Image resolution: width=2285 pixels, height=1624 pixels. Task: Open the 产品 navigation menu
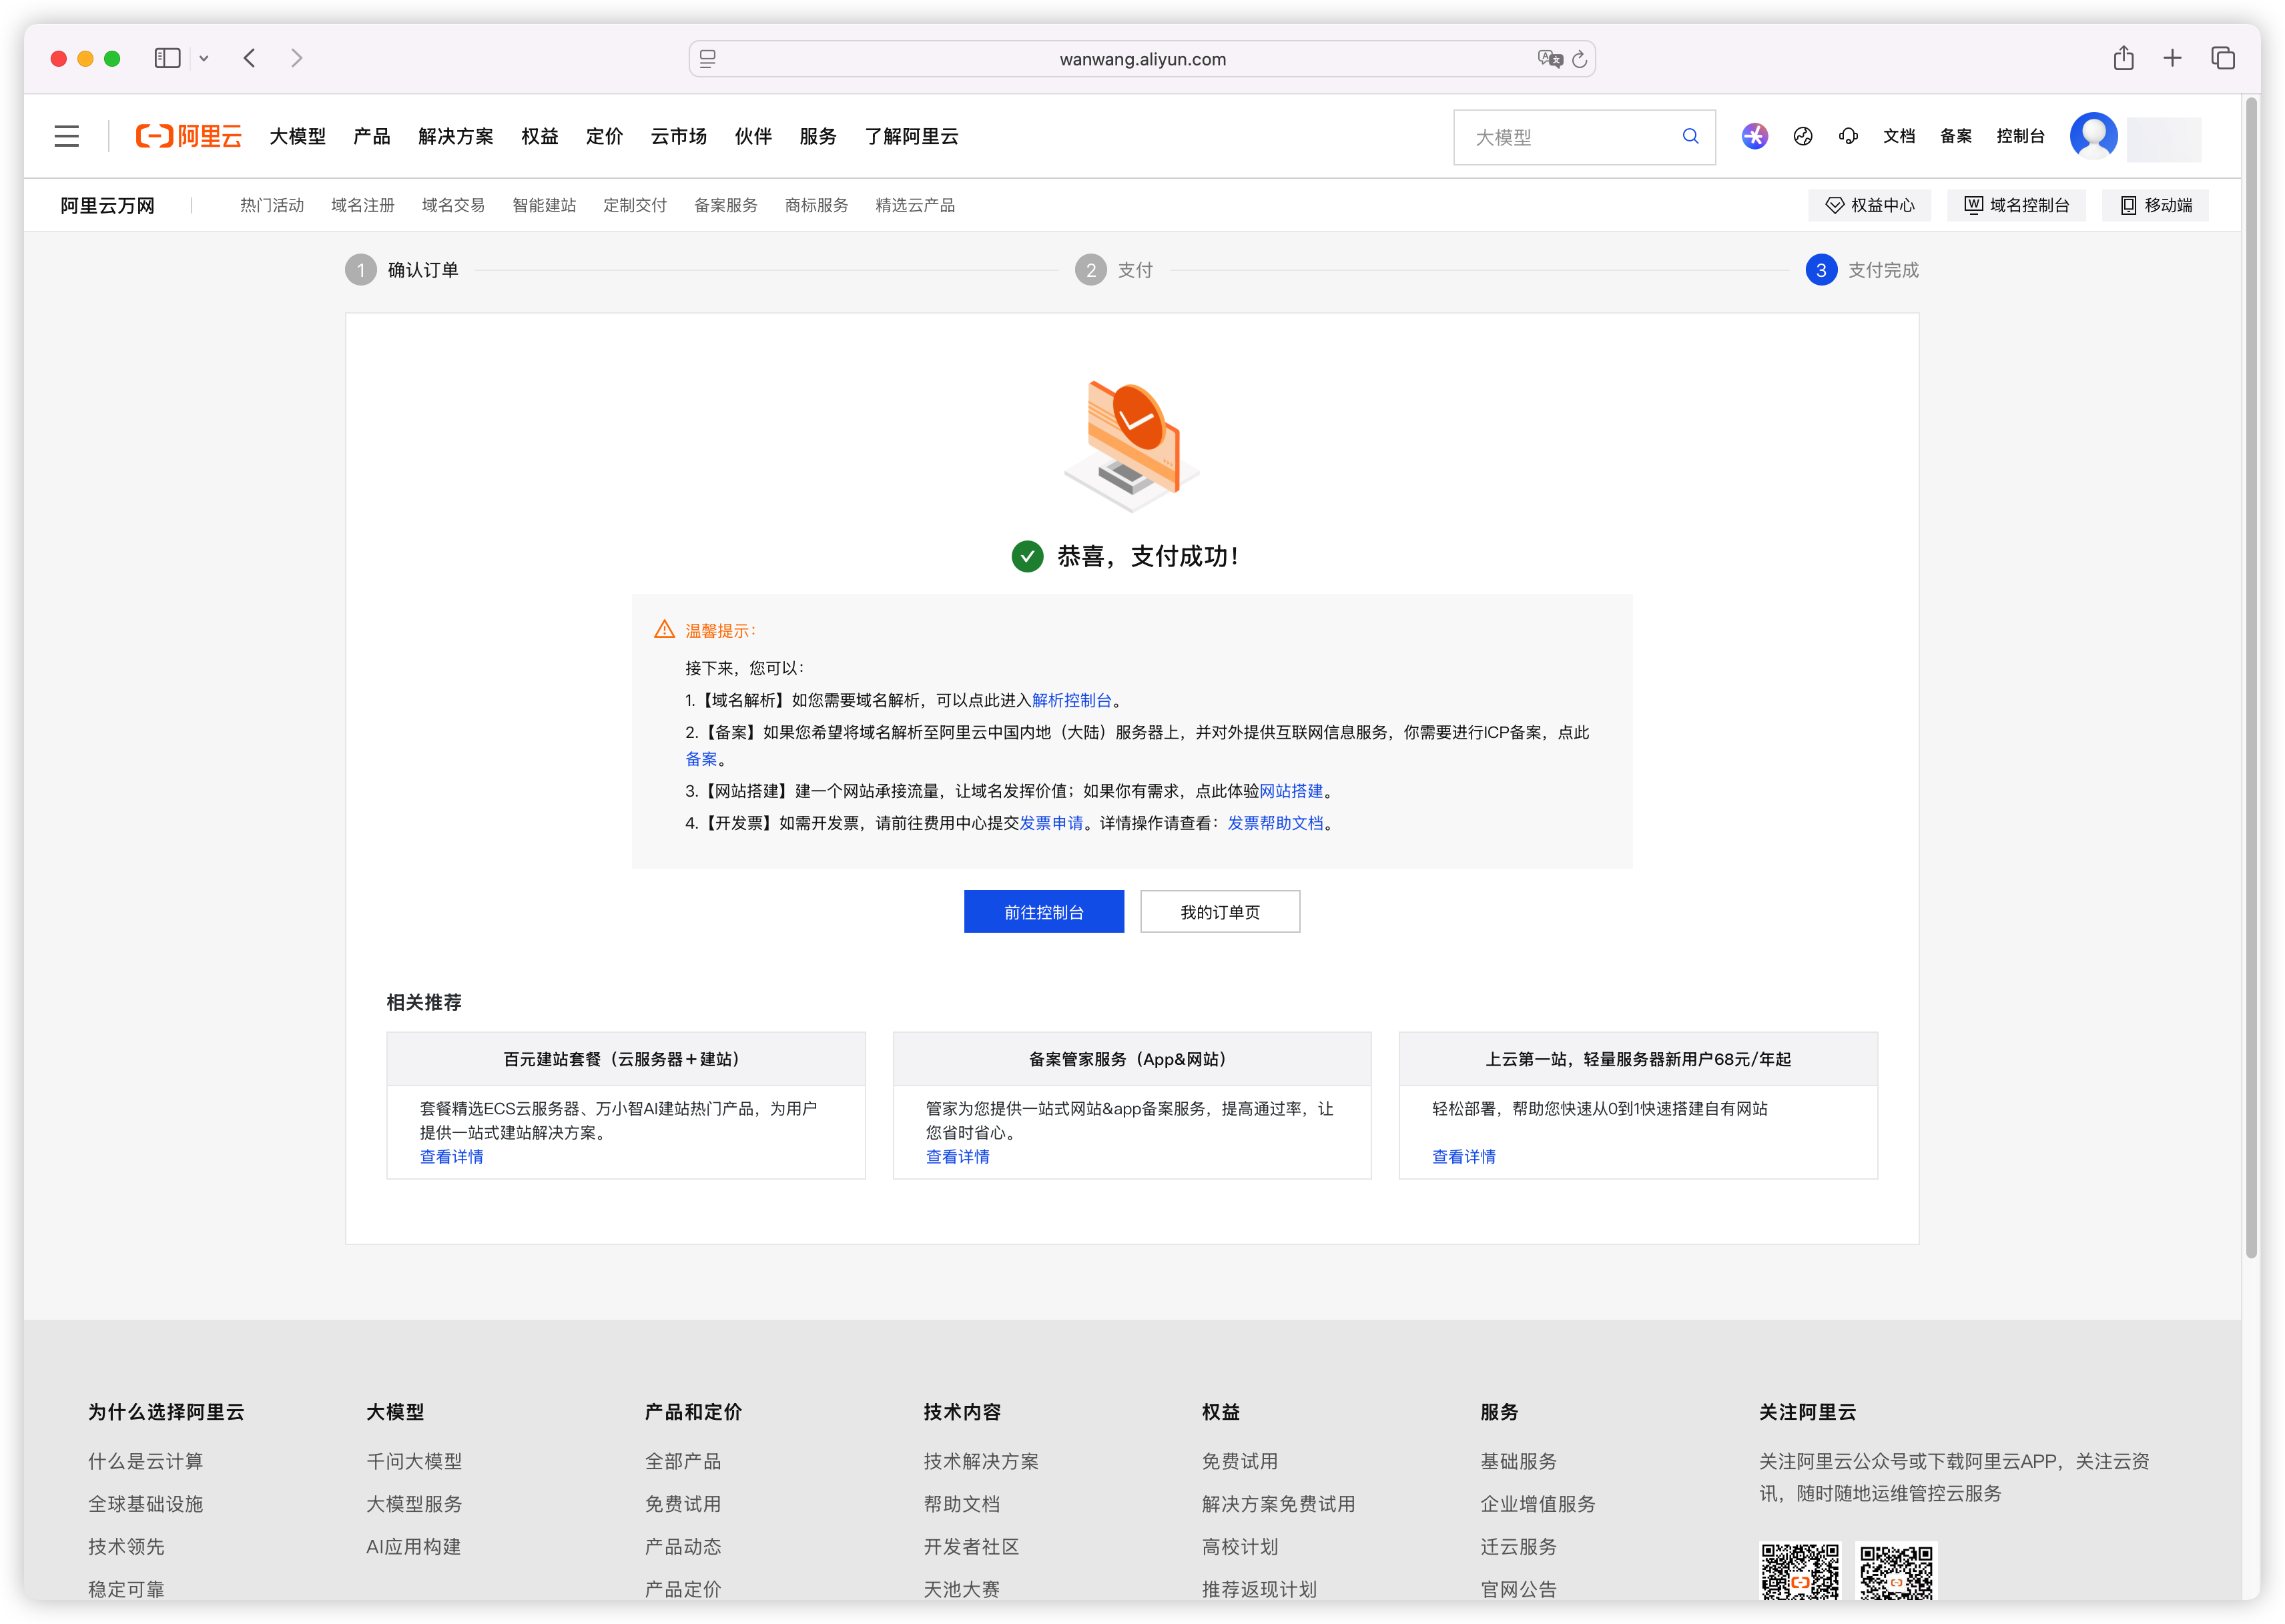pos(371,136)
